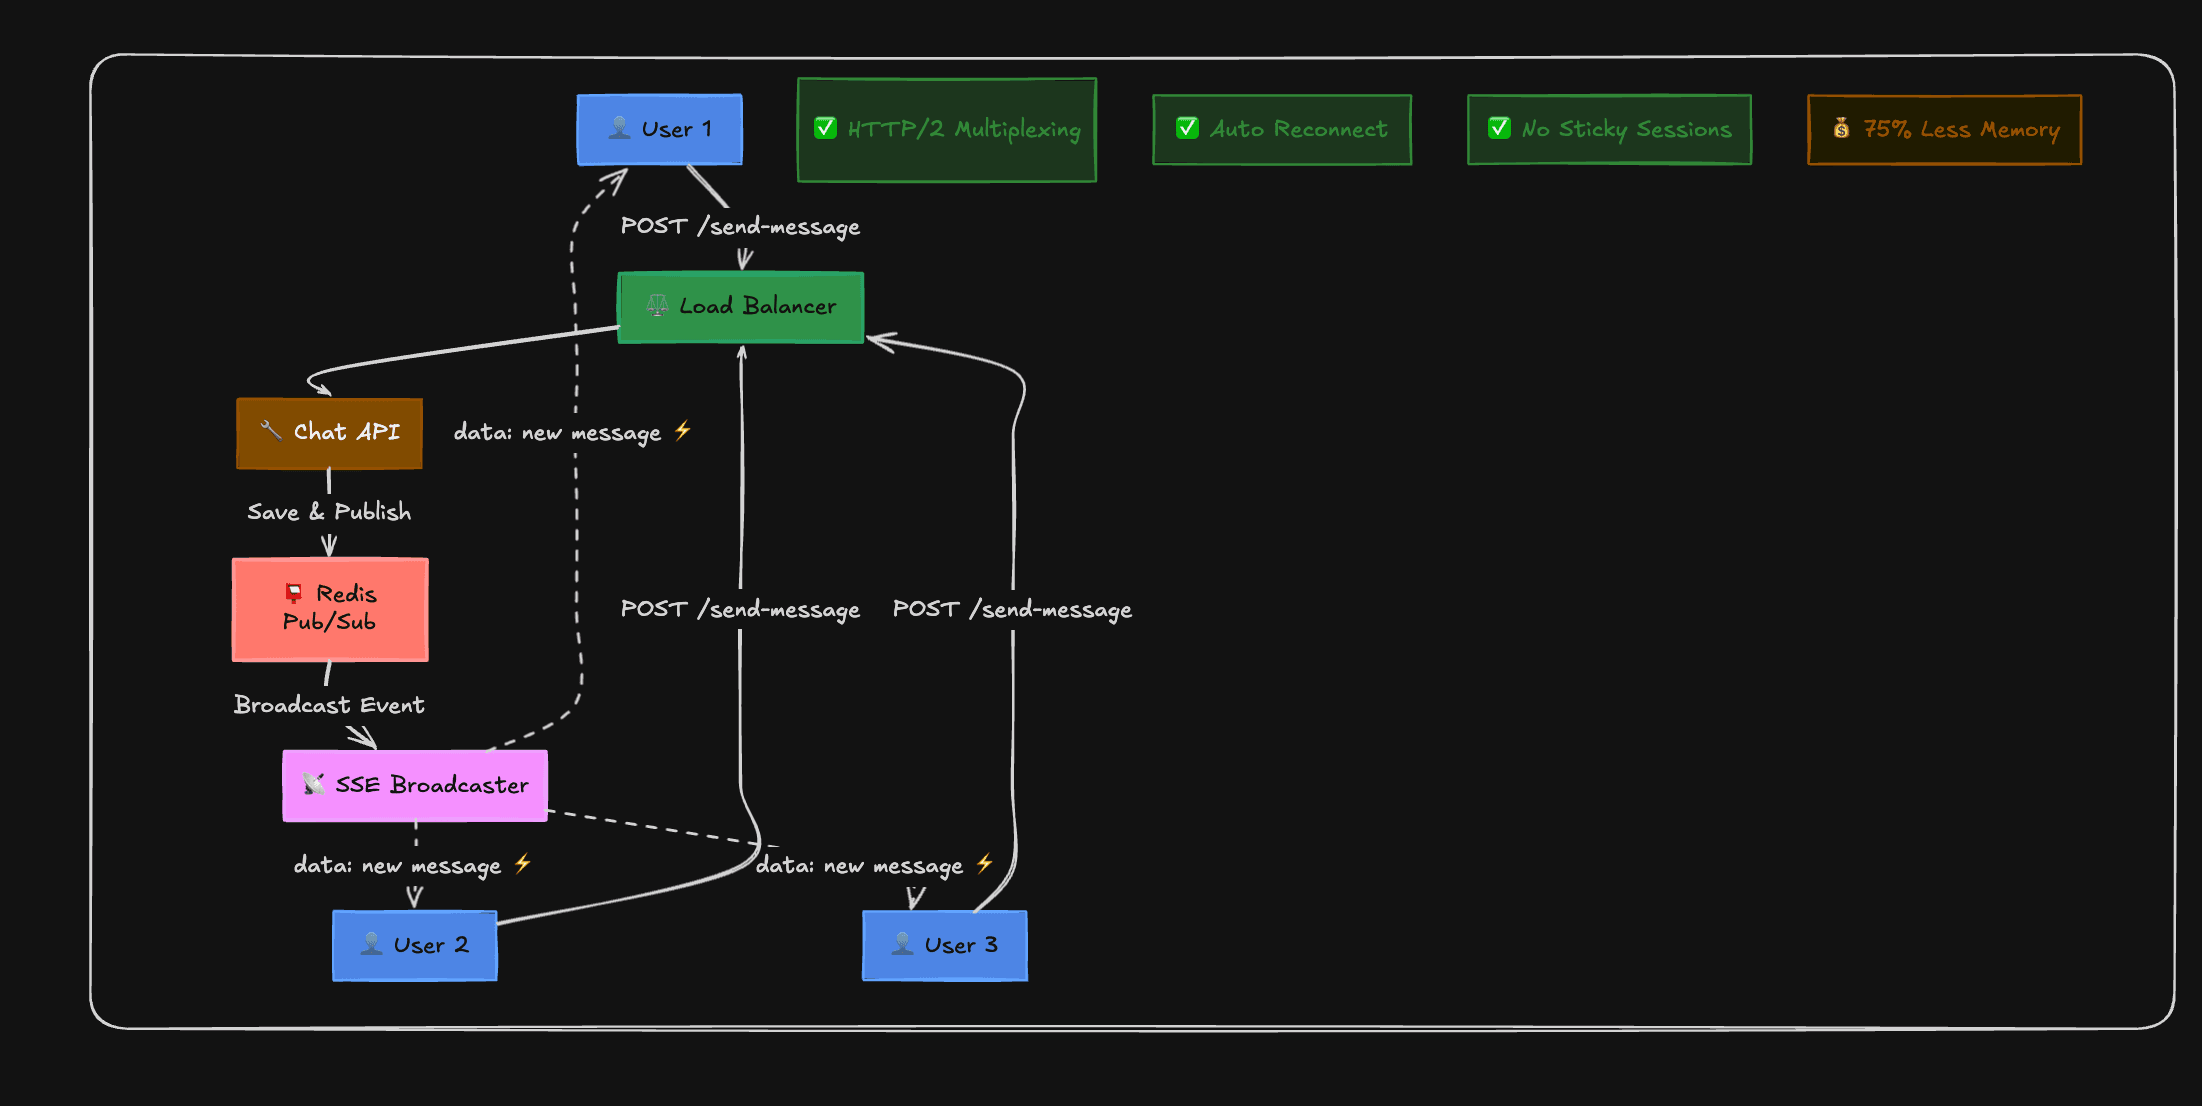
Task: Click the Broadcast Event label
Action: coord(329,704)
